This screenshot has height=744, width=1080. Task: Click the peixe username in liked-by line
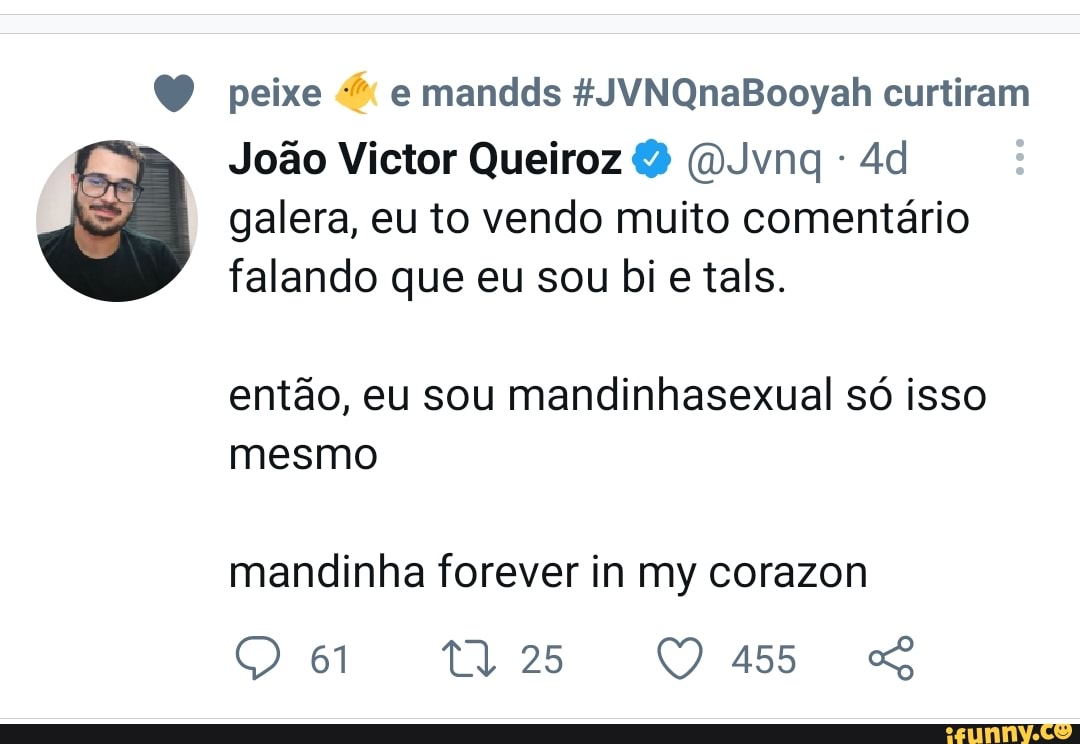click(275, 94)
